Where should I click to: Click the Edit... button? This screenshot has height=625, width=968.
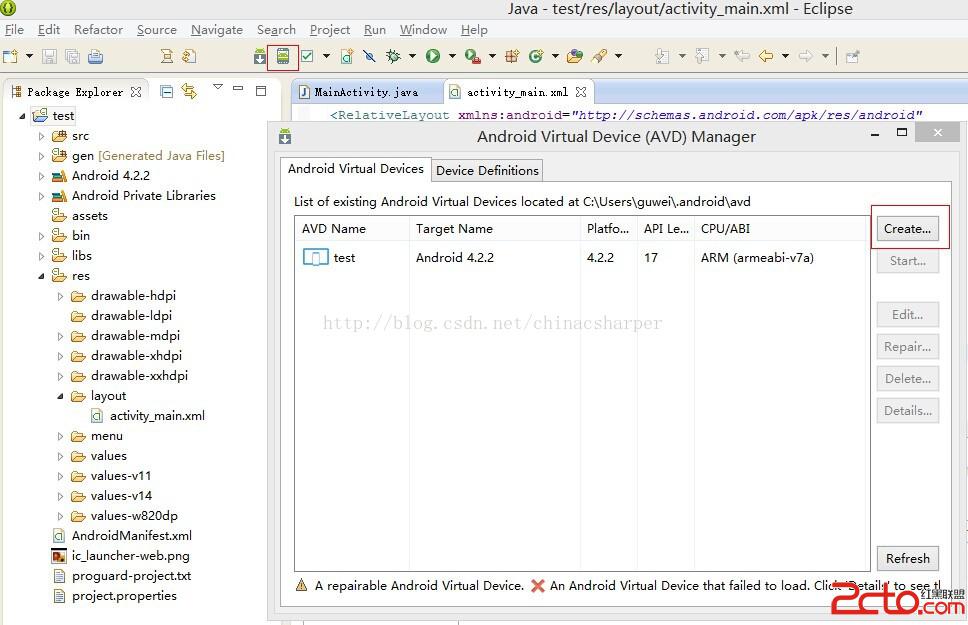point(908,314)
